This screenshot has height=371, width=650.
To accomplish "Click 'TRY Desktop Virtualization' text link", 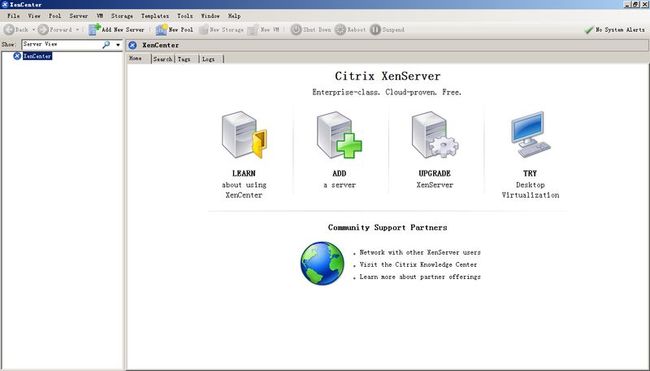I will click(530, 184).
